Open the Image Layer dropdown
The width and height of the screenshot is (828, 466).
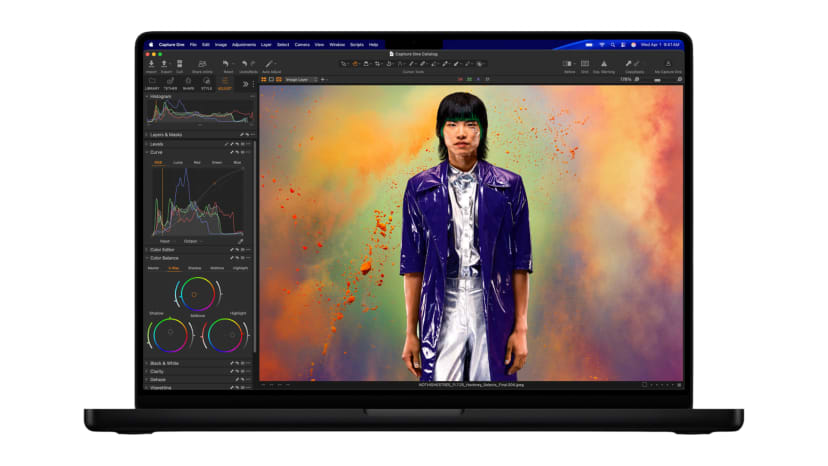pyautogui.click(x=301, y=79)
